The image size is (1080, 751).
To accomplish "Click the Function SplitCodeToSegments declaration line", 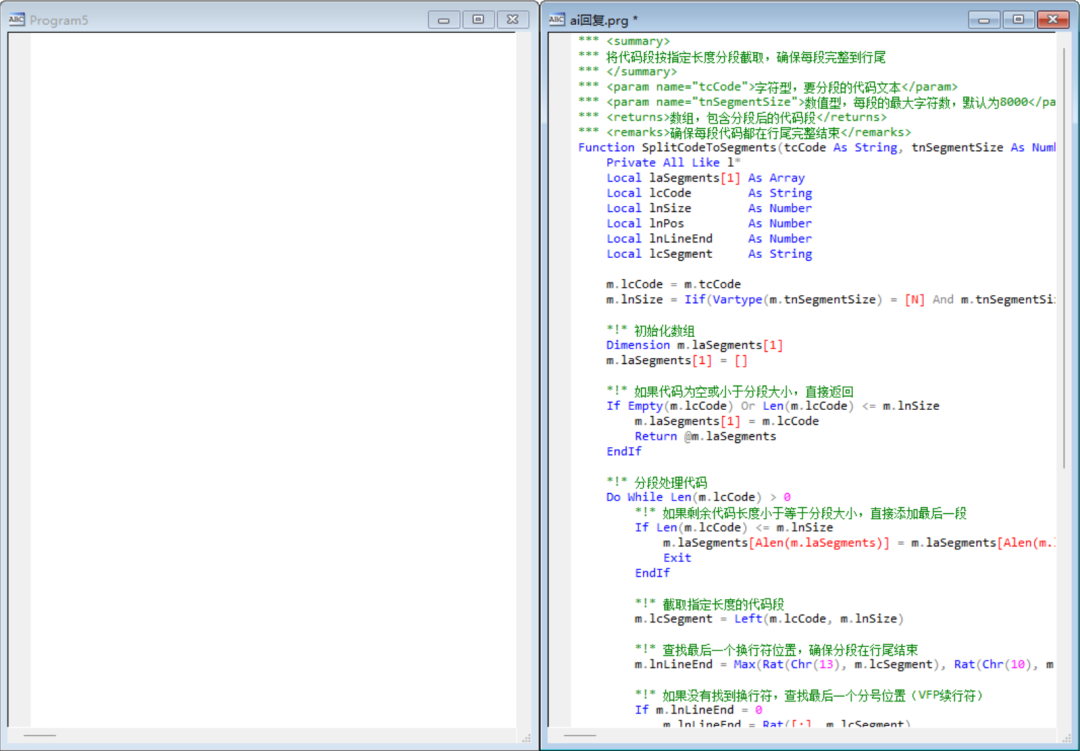I will (x=816, y=147).
